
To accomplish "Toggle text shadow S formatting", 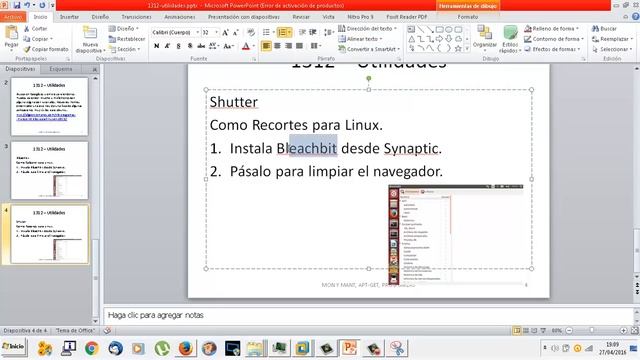I will pos(190,46).
